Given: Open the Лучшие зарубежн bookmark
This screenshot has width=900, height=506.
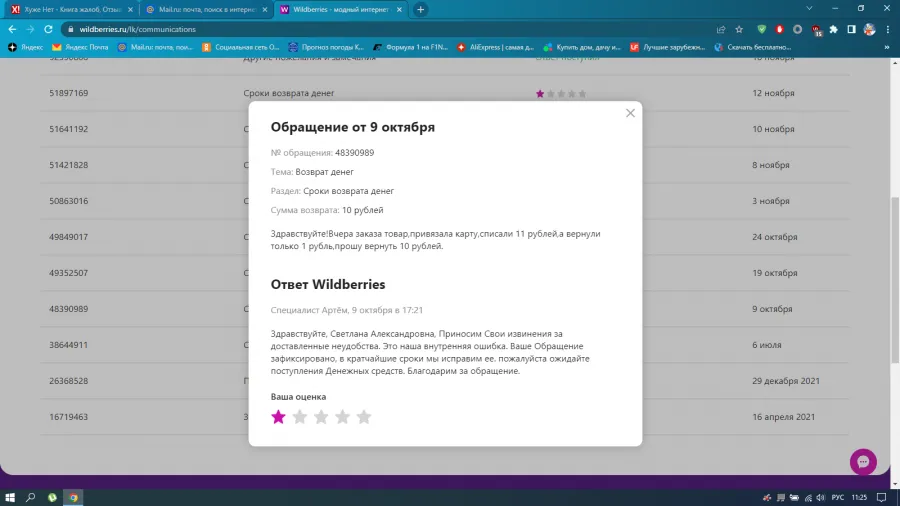Looking at the screenshot, I should 668,47.
